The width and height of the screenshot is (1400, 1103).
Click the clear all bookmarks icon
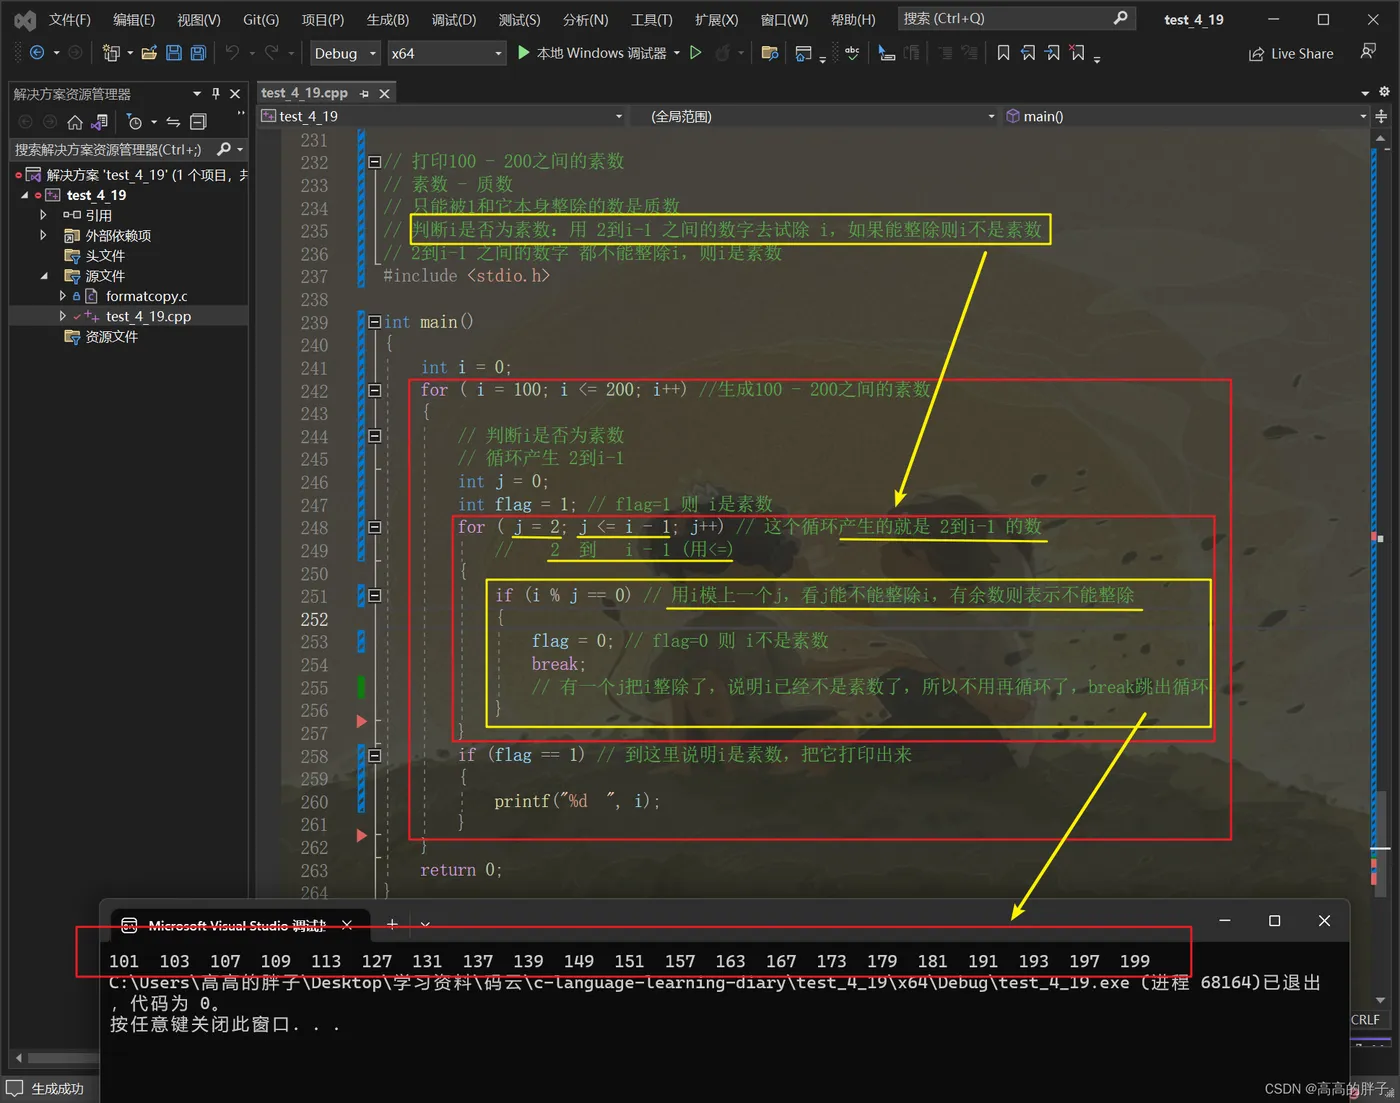point(1077,53)
